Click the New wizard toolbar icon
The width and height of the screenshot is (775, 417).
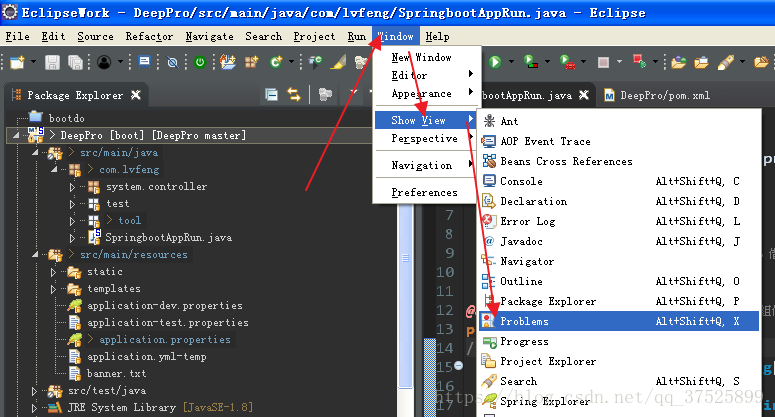point(17,62)
